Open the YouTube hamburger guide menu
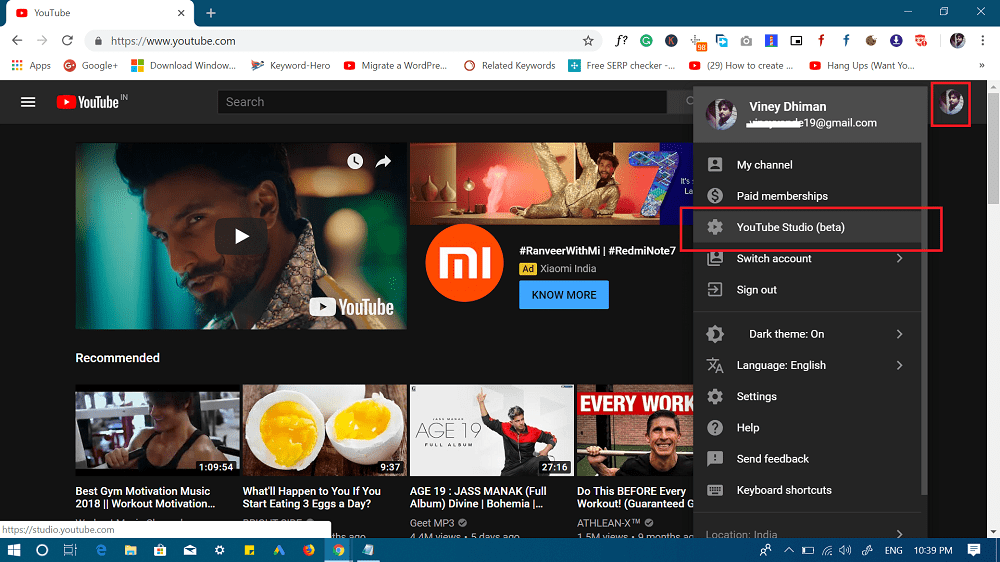This screenshot has width=1000, height=562. coord(27,102)
